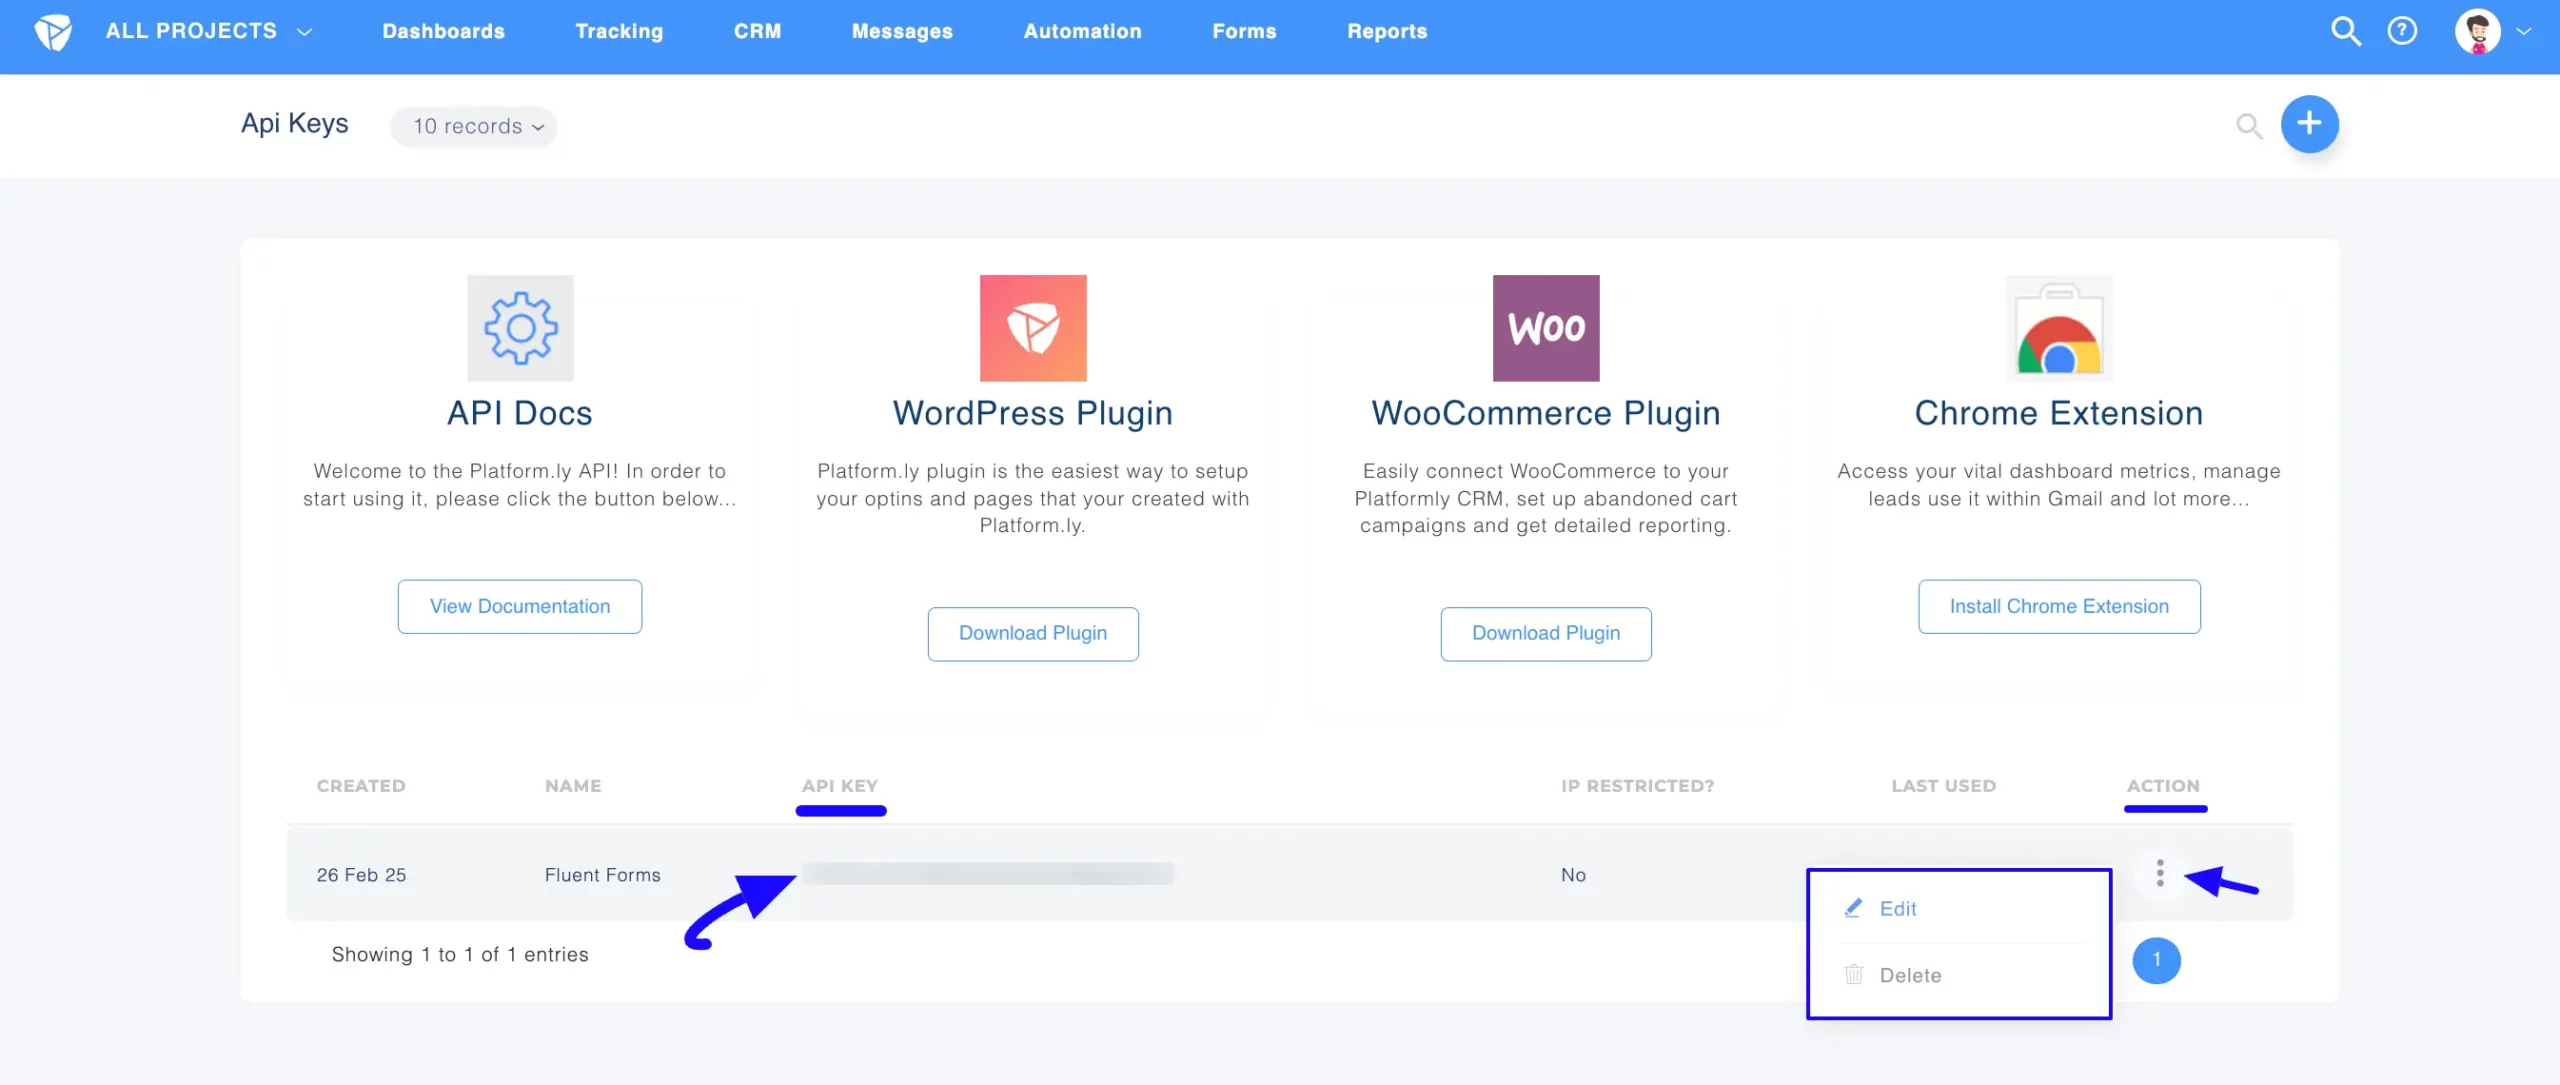Click View Documentation button
The image size is (2560, 1085).
(x=520, y=606)
